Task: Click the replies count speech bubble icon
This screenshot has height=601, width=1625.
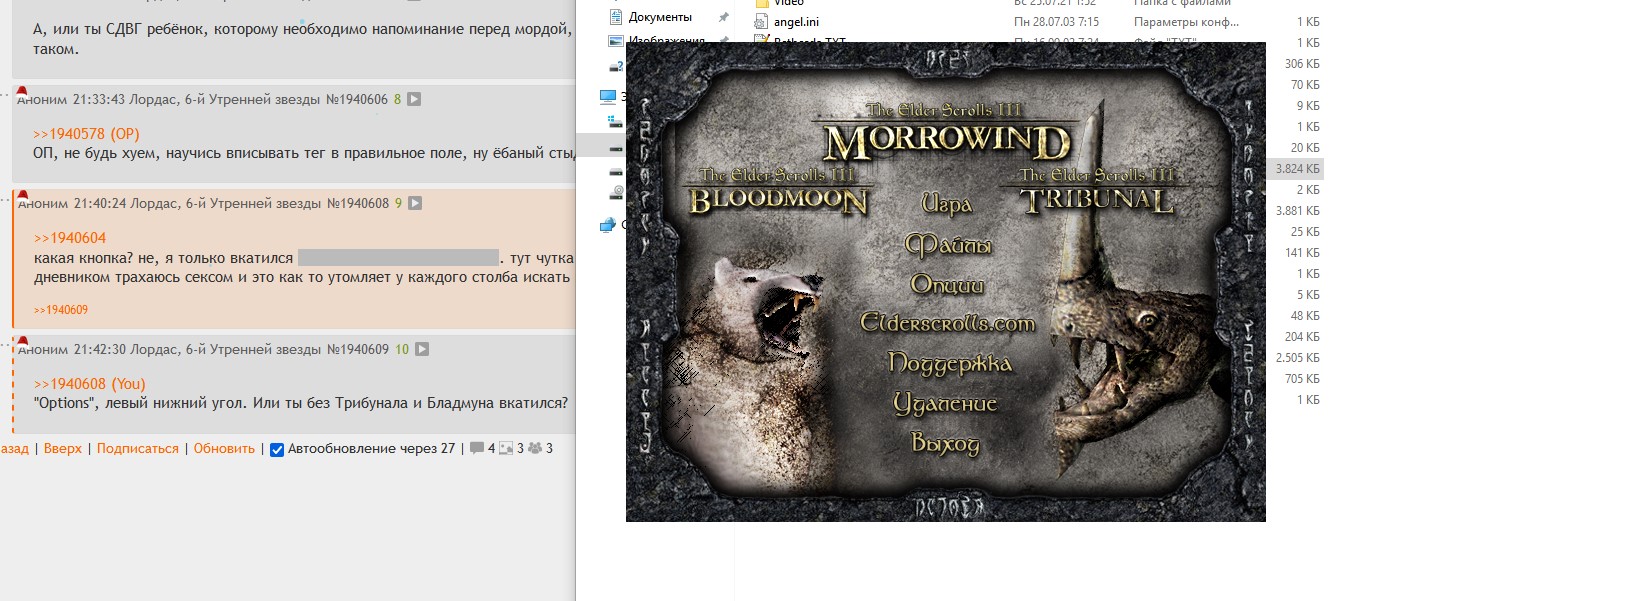Action: point(477,449)
